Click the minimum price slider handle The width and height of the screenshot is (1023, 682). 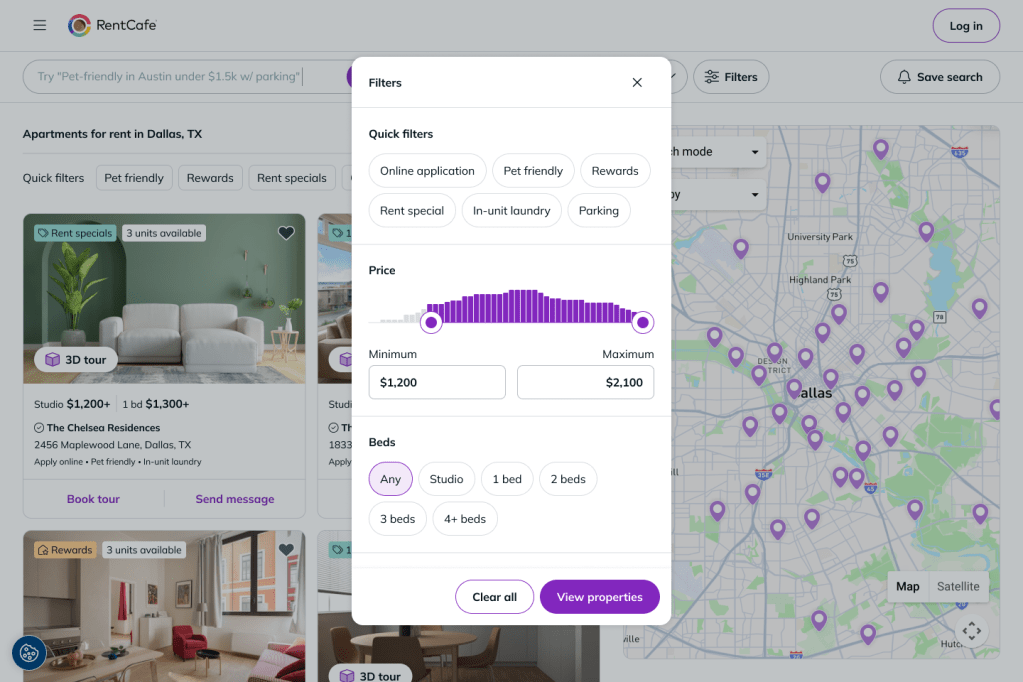coord(431,322)
